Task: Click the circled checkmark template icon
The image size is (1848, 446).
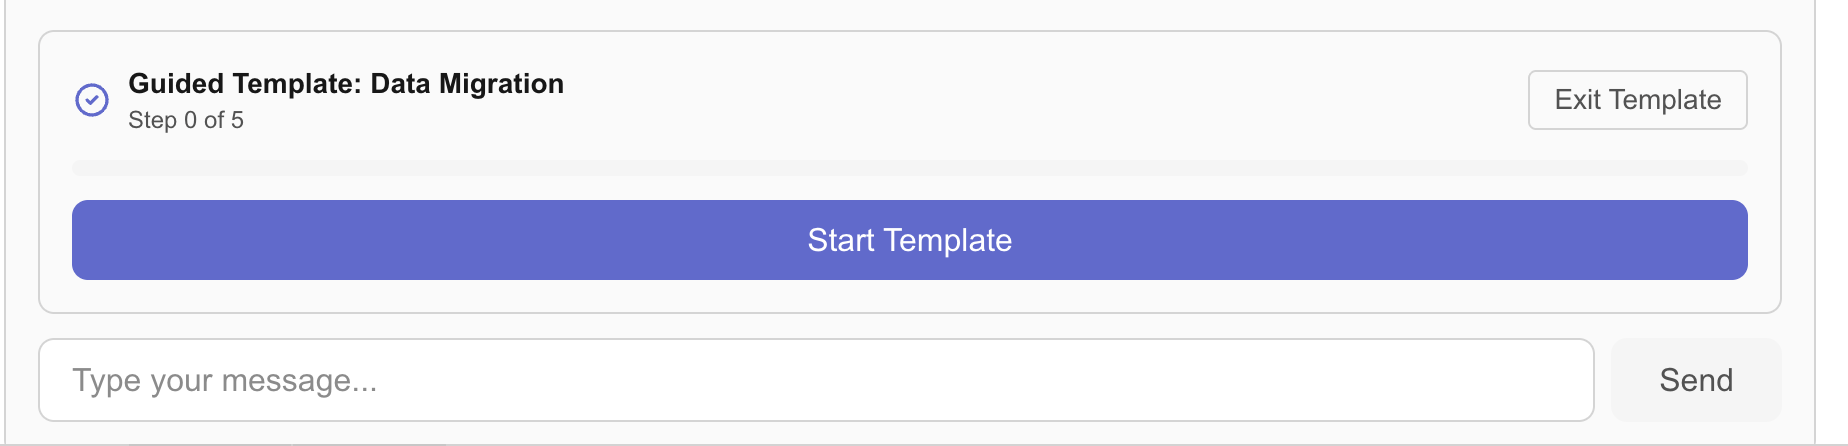Action: pos(92,100)
